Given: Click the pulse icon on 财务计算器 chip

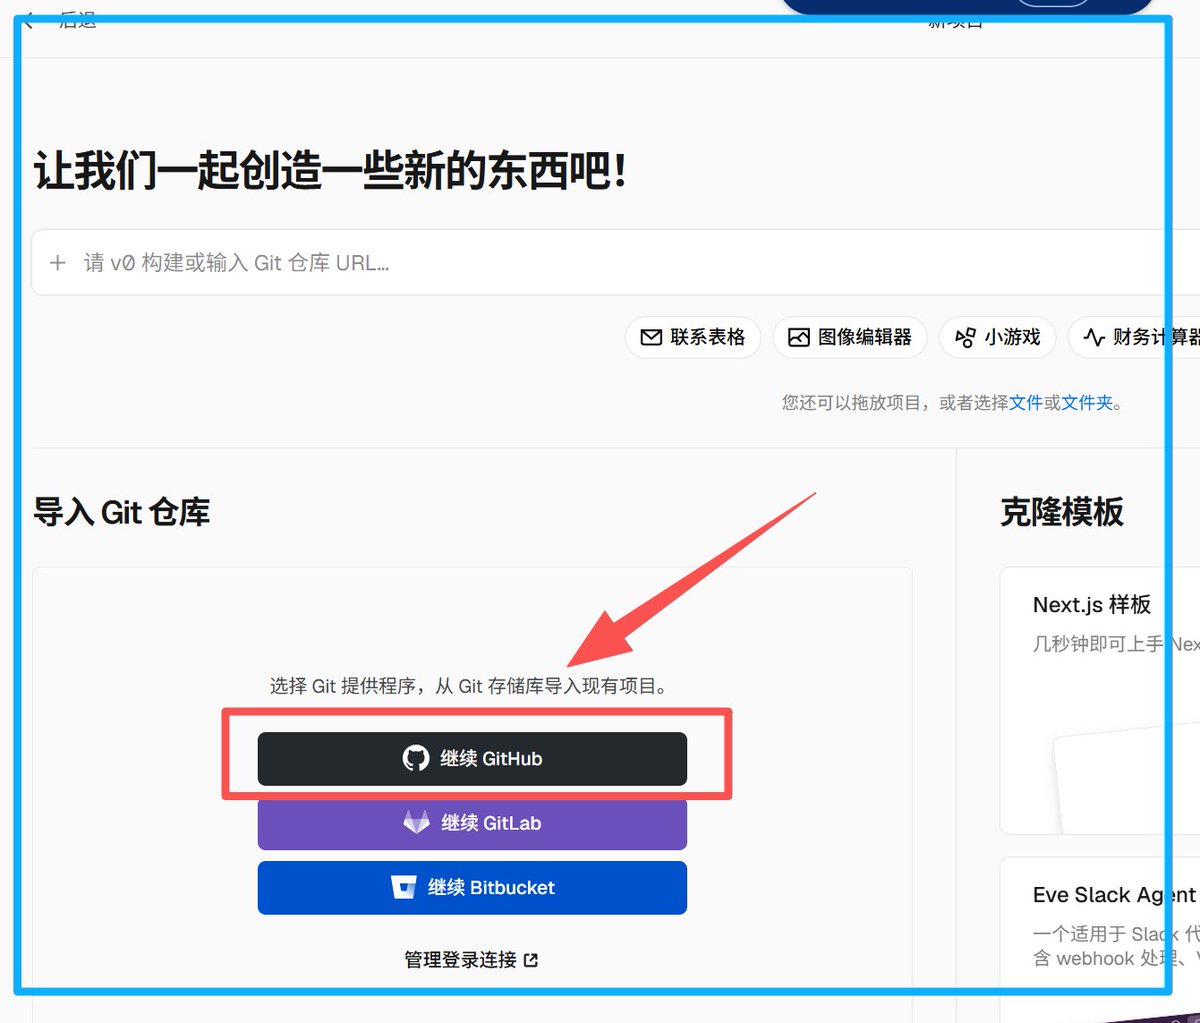Looking at the screenshot, I should 1094,338.
